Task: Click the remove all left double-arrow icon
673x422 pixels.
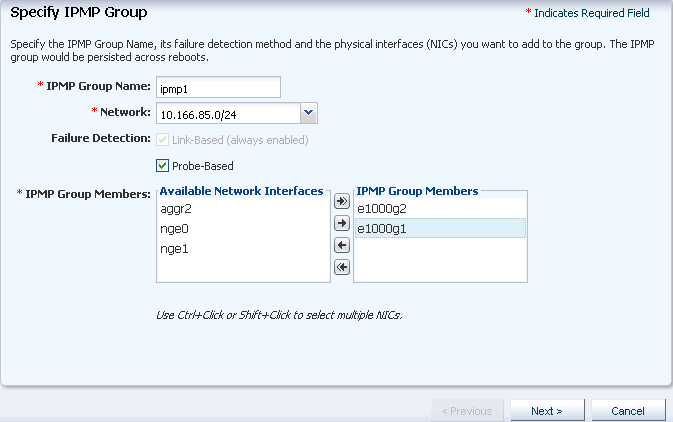Action: click(342, 267)
